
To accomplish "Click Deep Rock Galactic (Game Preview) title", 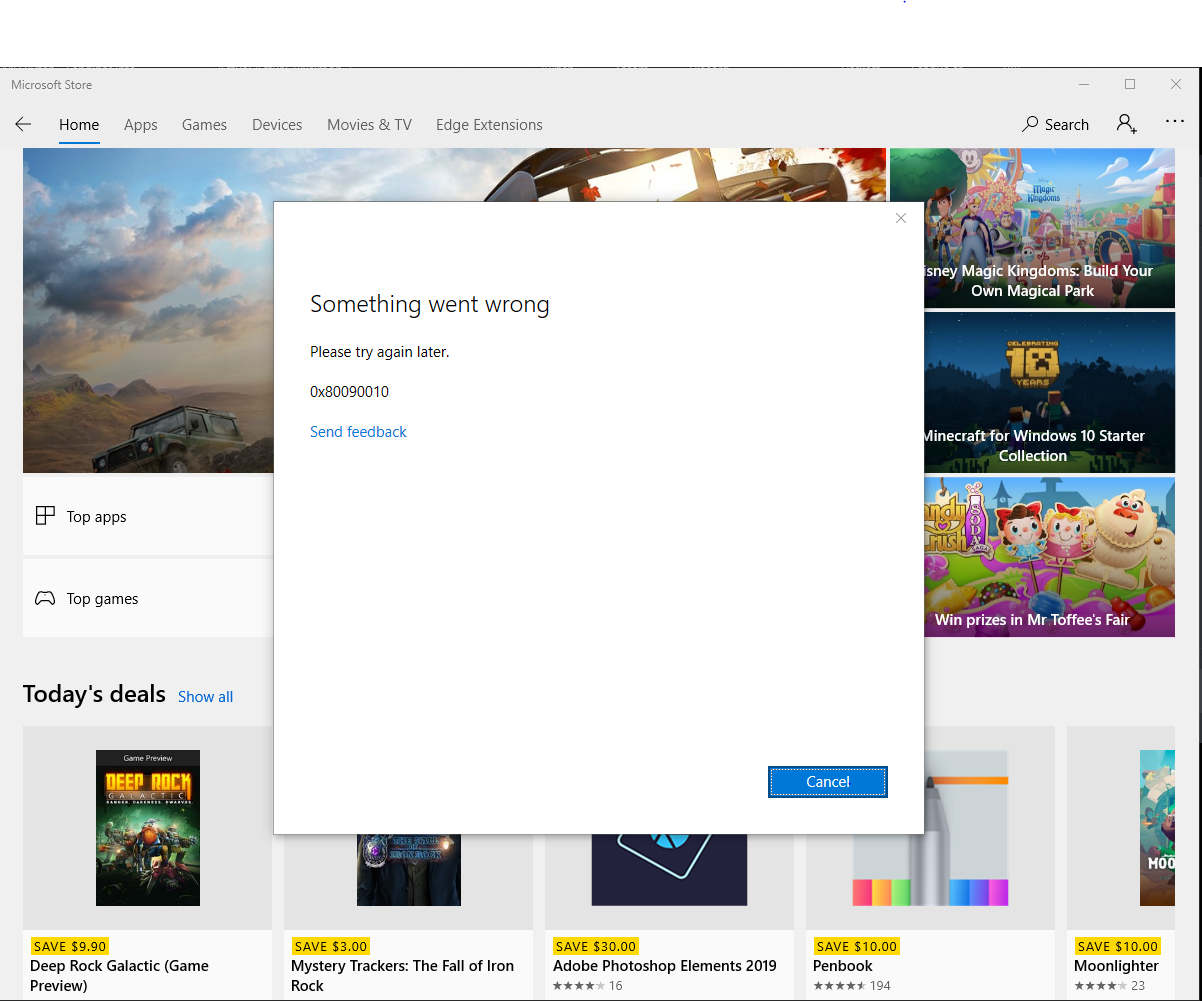I will pos(120,976).
